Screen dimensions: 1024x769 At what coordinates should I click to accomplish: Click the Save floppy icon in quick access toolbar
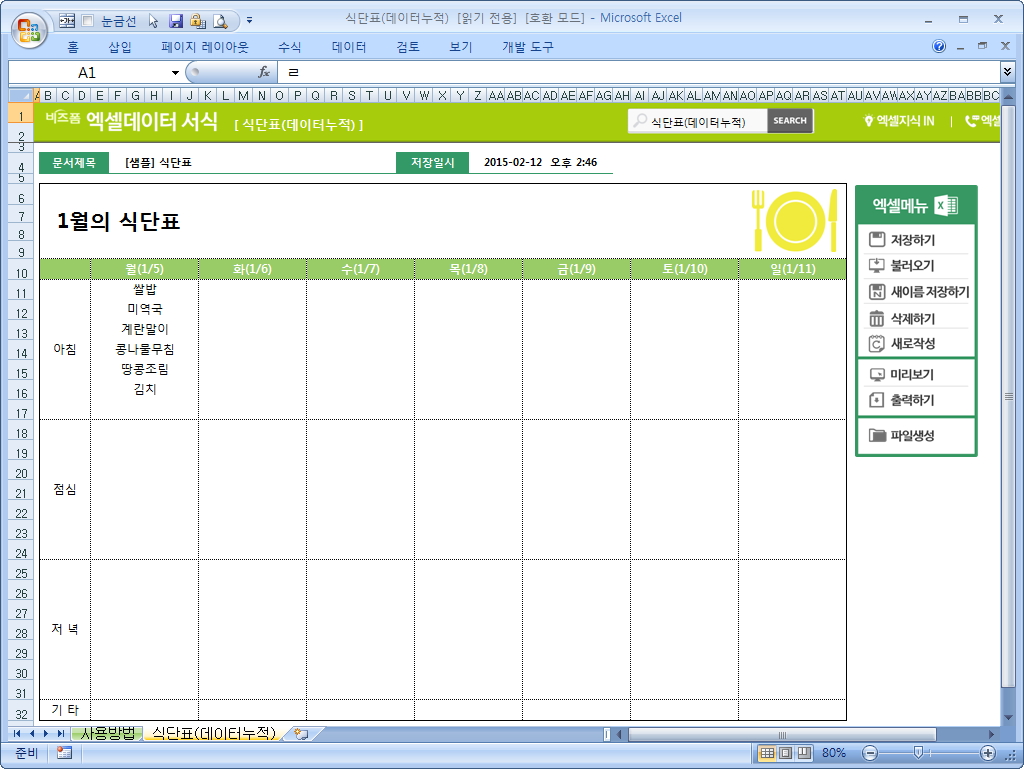176,20
